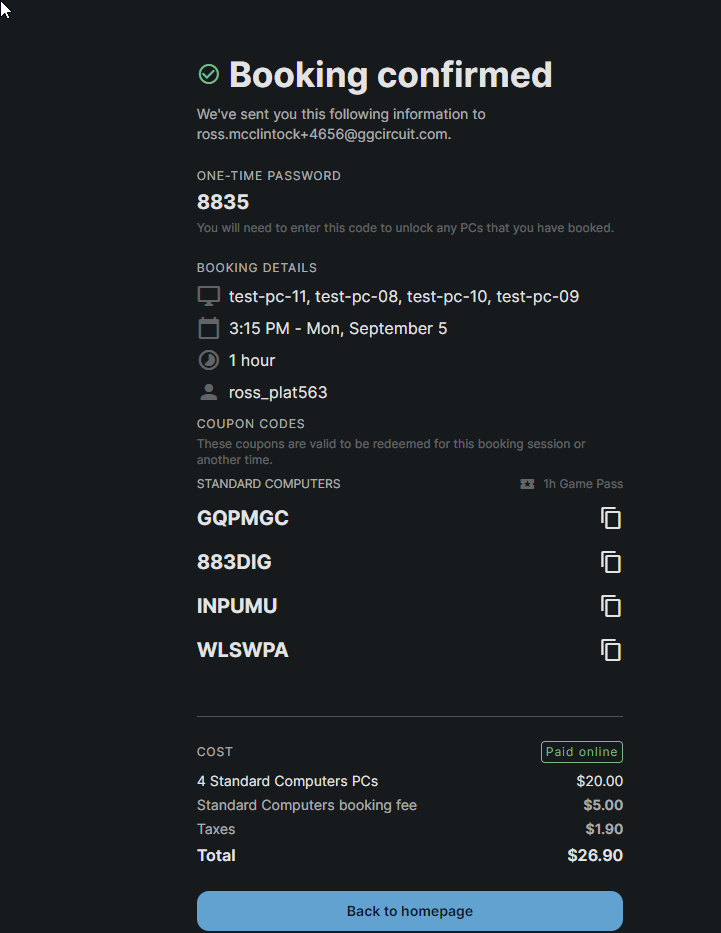Click the Standard Computers section header

(268, 483)
